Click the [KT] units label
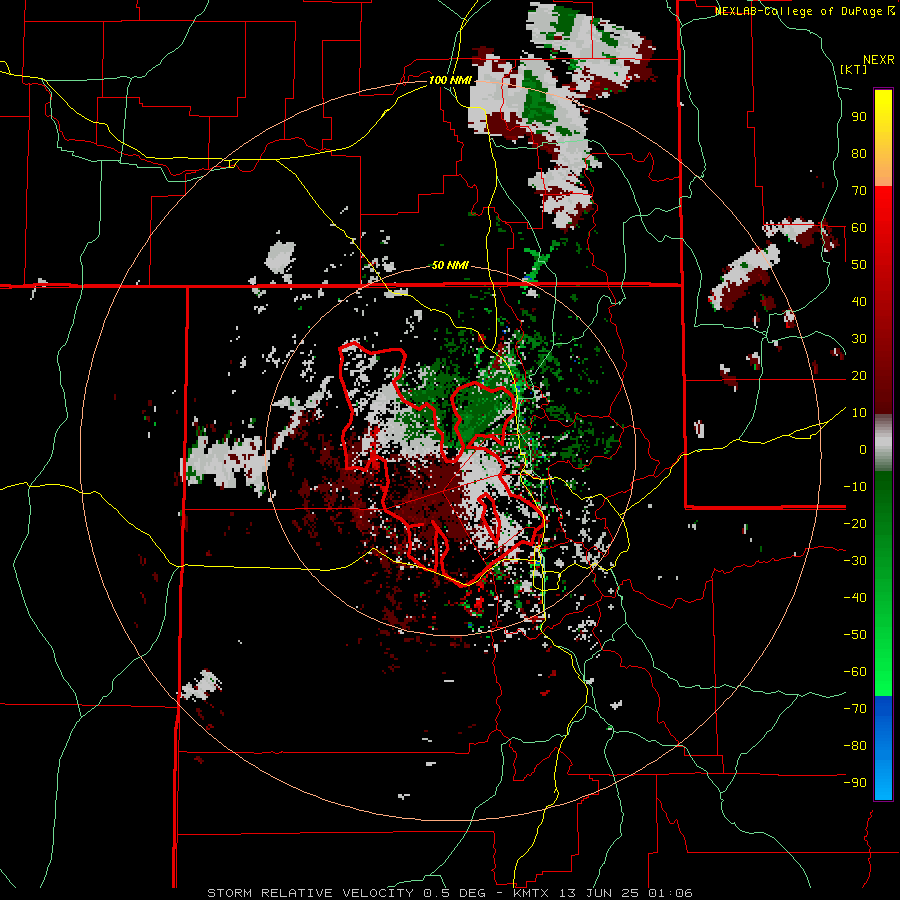The height and width of the screenshot is (900, 900). click(853, 69)
